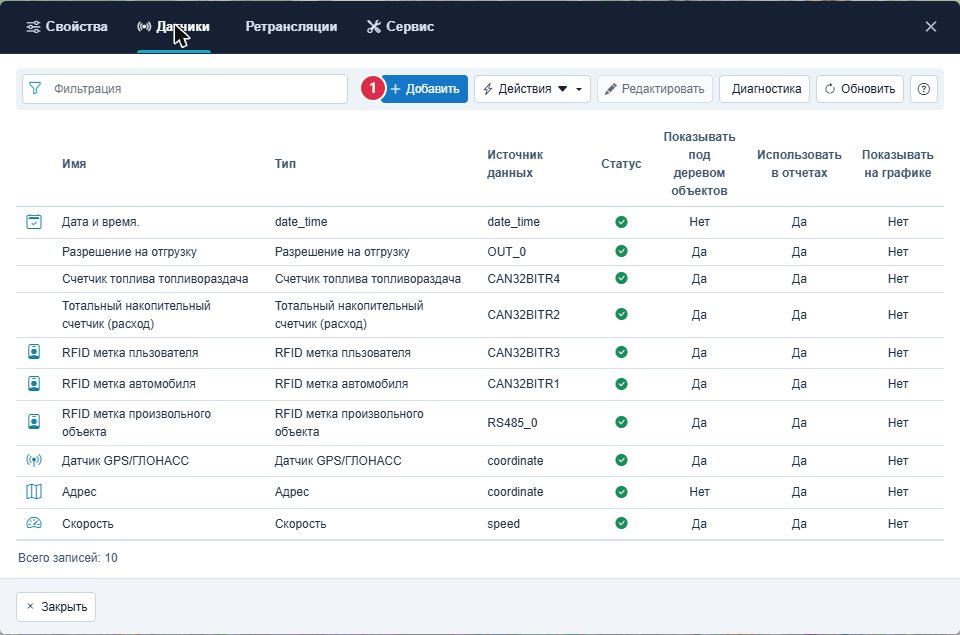
Task: Click the Редактировать button
Action: click(x=654, y=89)
